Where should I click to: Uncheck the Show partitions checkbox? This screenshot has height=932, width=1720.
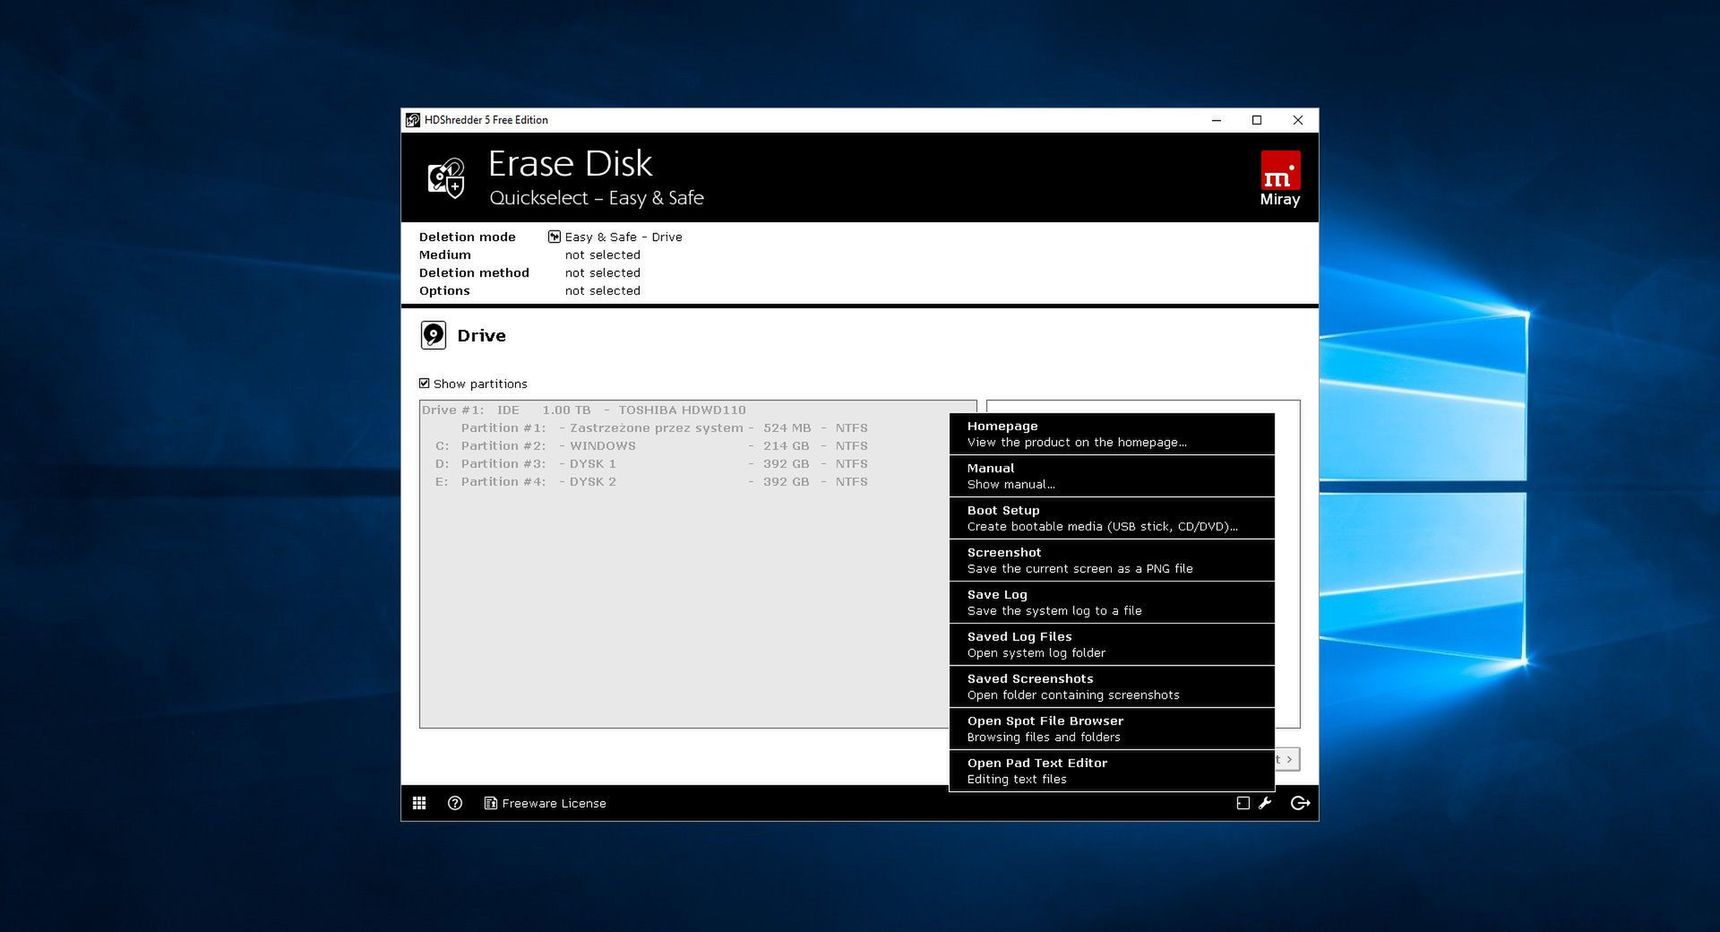click(424, 383)
